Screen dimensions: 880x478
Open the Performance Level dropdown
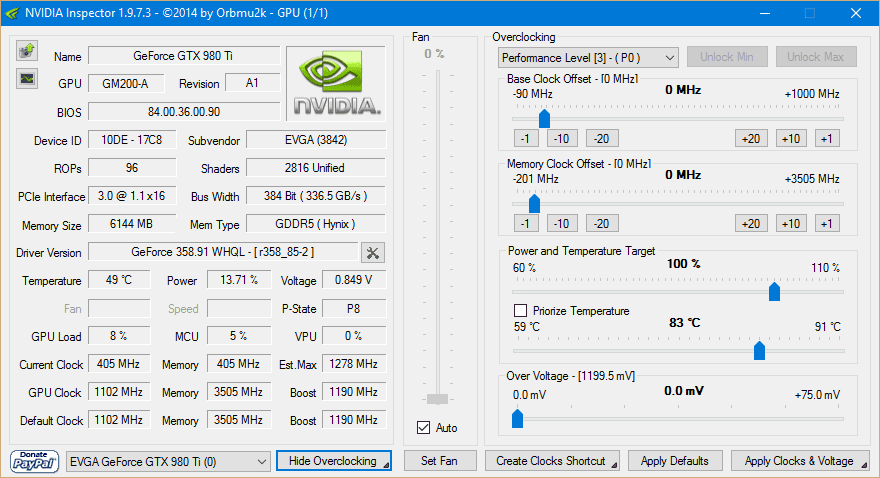[588, 58]
